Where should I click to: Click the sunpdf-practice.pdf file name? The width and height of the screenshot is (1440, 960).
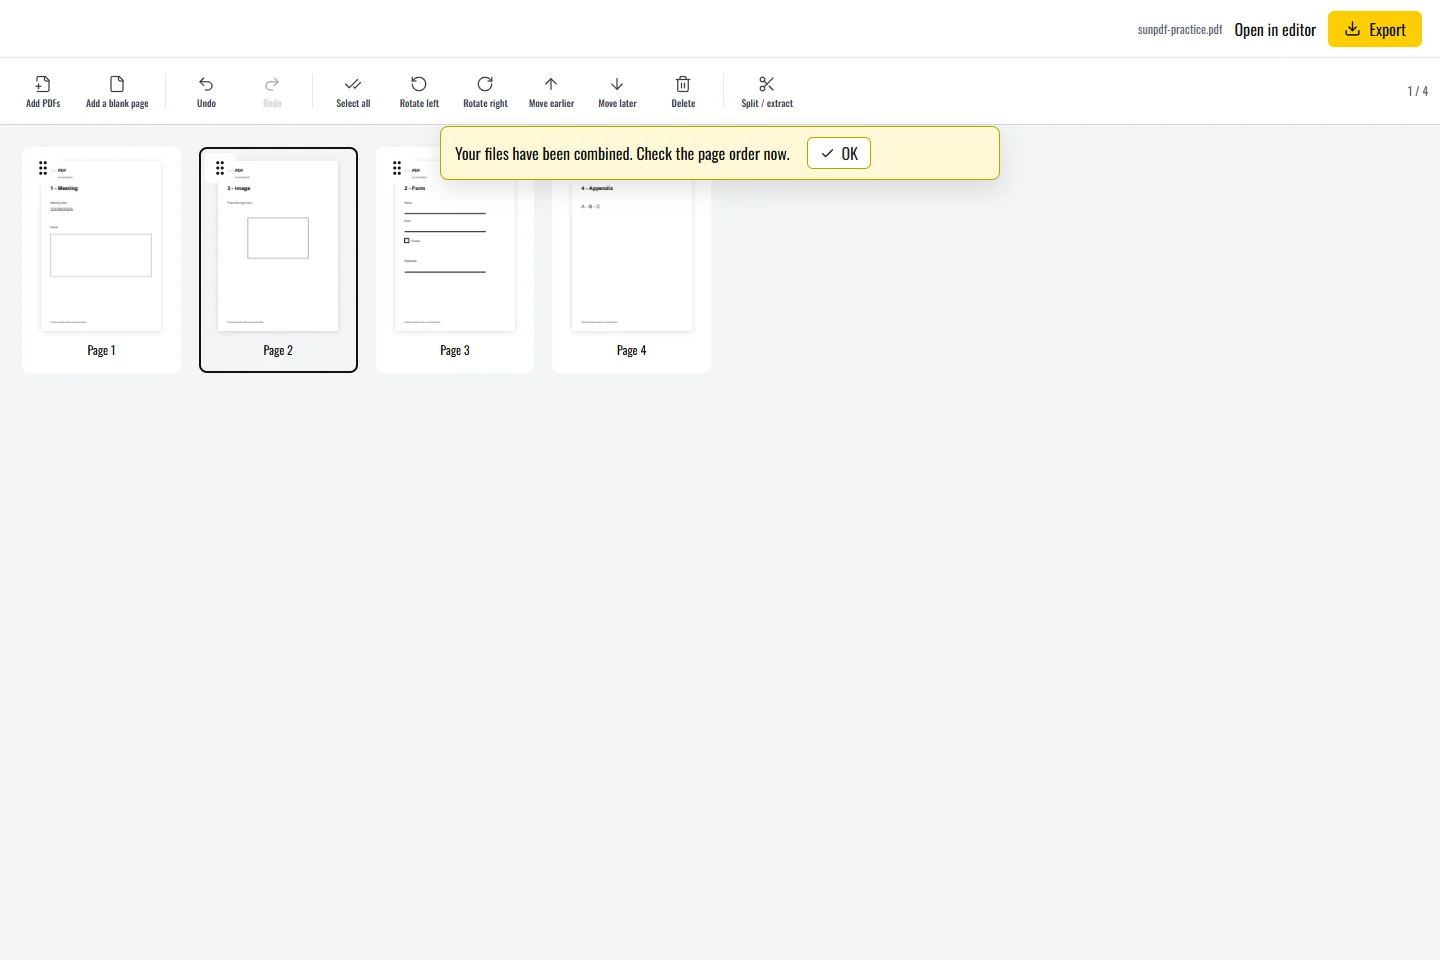click(1180, 30)
